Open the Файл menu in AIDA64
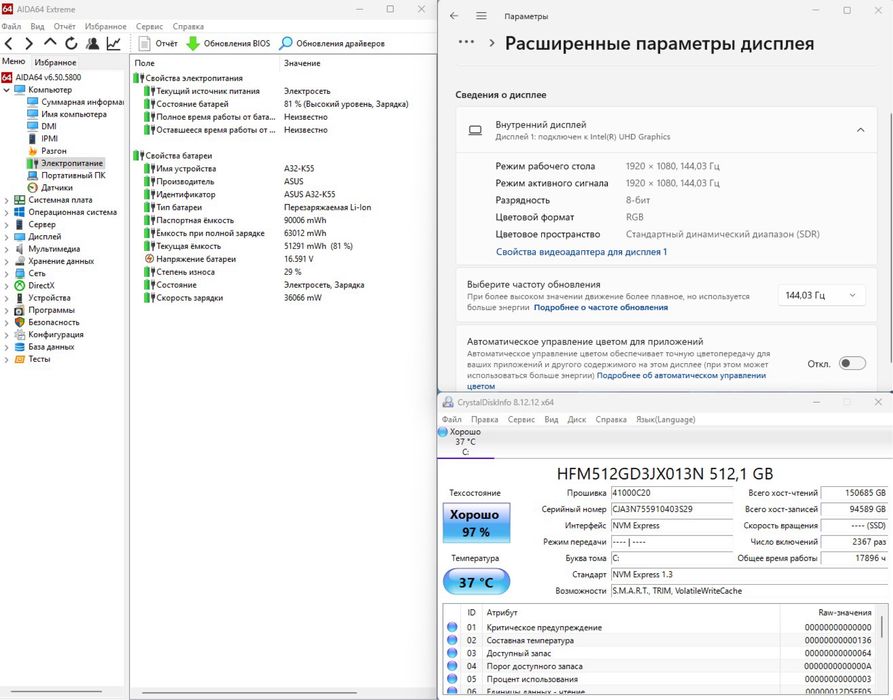Screen dimensions: 893x700 point(11,26)
